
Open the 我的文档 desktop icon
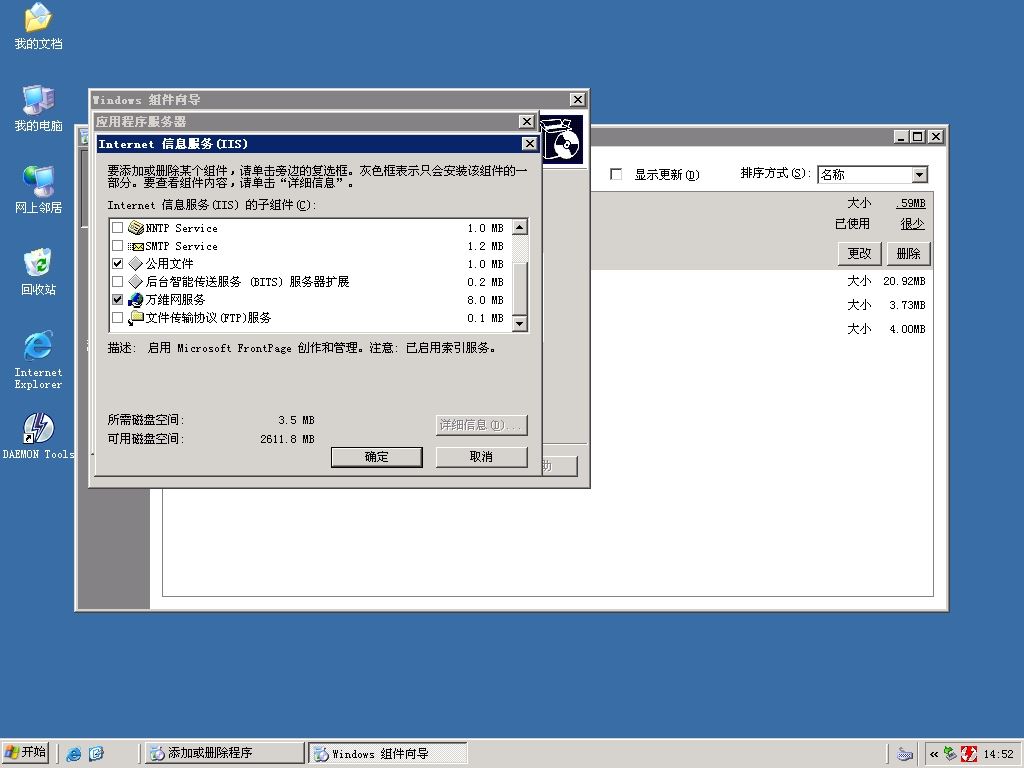tap(38, 27)
